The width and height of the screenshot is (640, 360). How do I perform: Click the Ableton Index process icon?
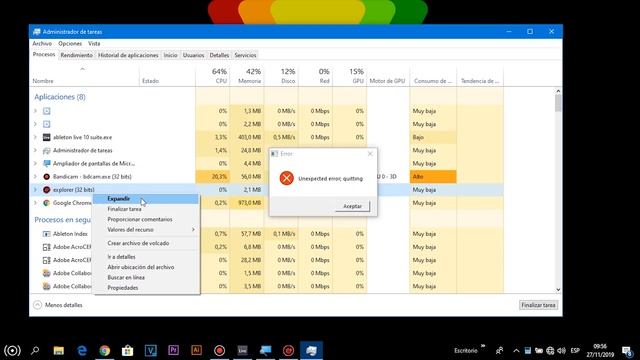(x=47, y=234)
